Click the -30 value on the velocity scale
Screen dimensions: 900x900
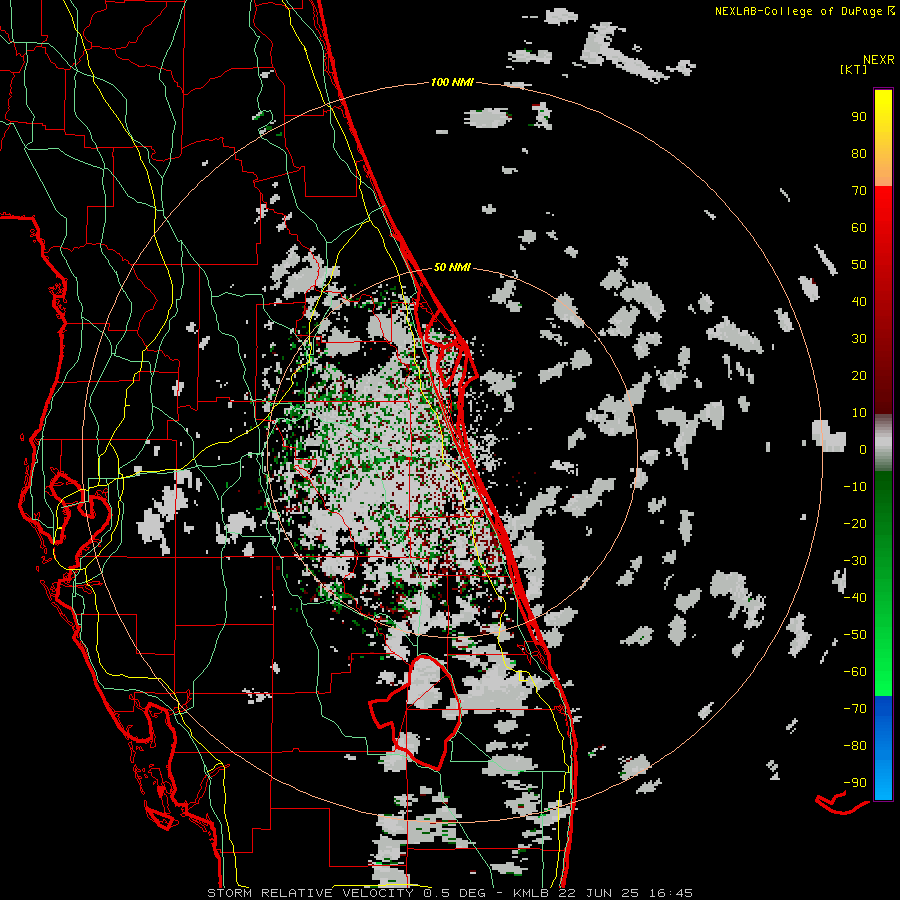point(855,561)
